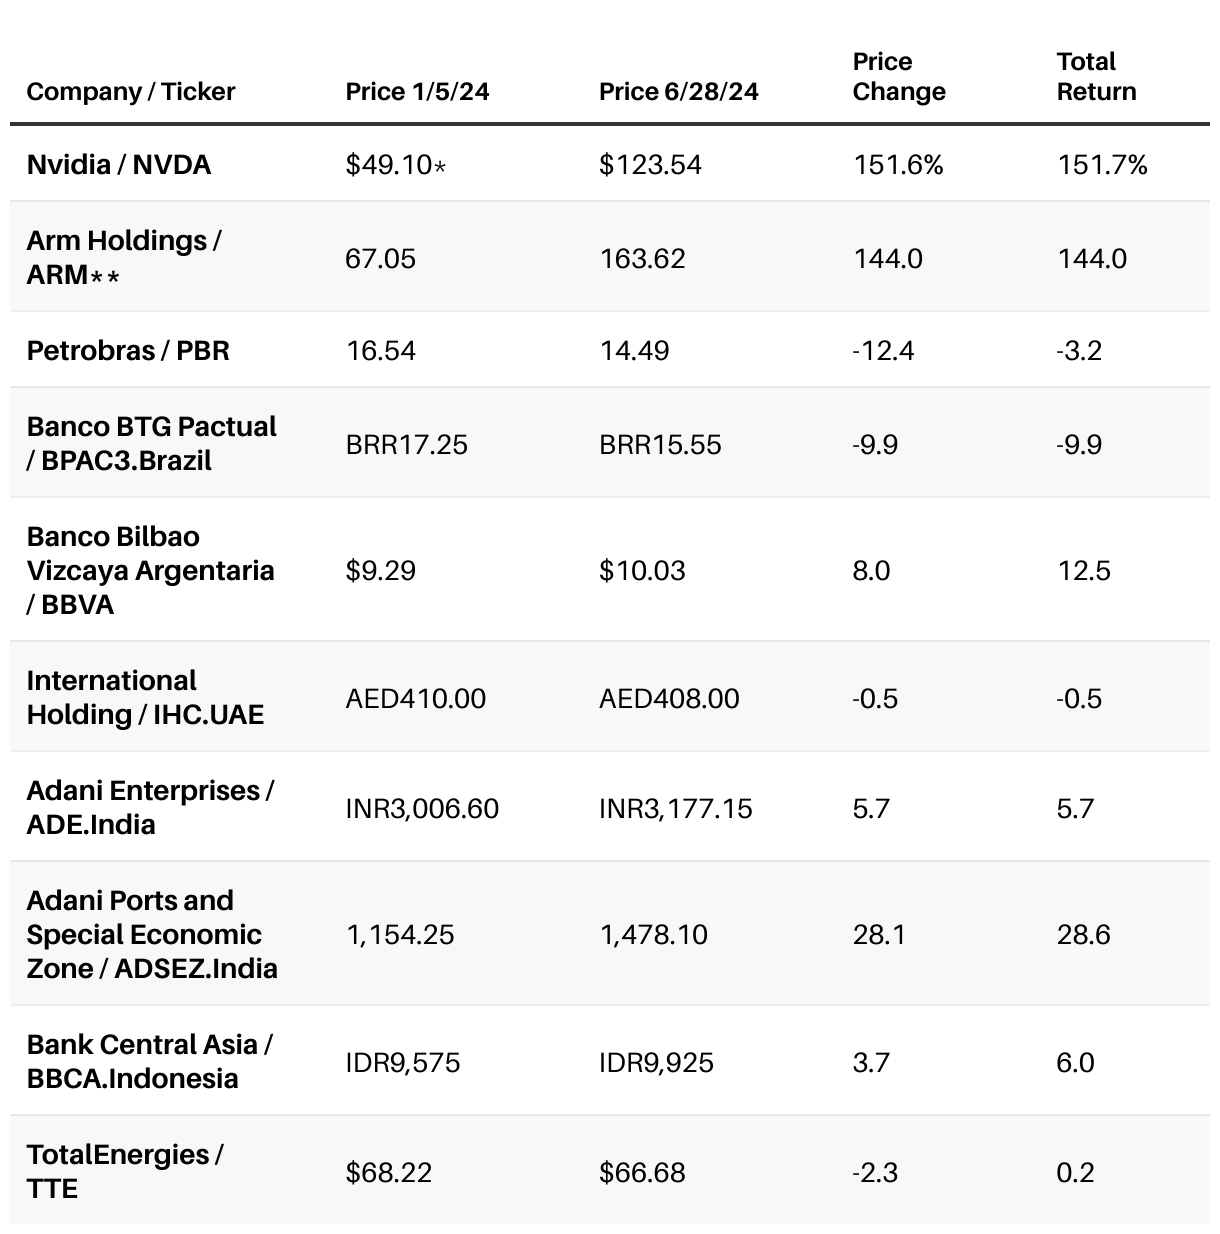
Task: Select Nvidia's 151.7% total return value
Action: click(x=1102, y=164)
